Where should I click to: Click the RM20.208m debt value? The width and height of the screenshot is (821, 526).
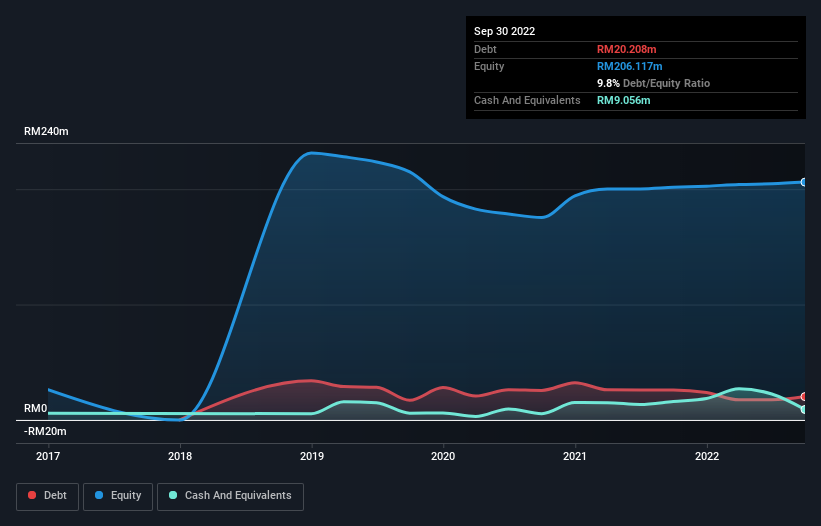[626, 49]
